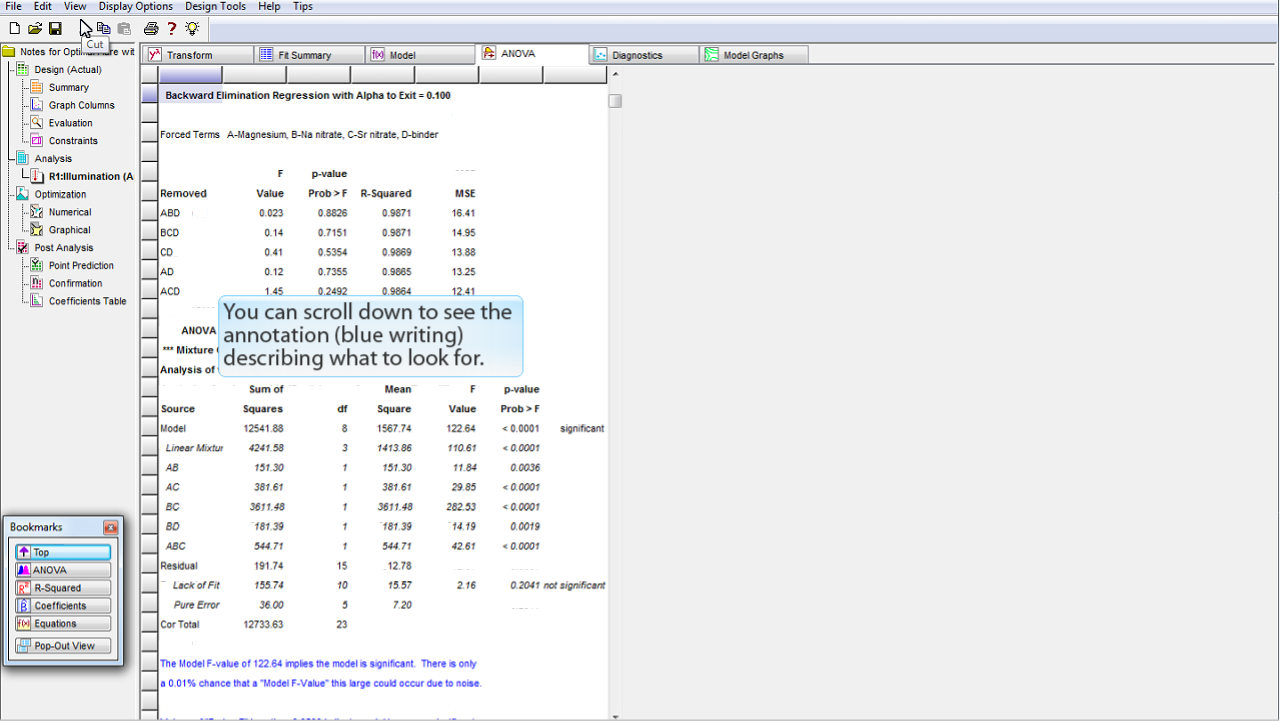Select Point Prediction under Post Analysis
1280x721 pixels.
(81, 266)
